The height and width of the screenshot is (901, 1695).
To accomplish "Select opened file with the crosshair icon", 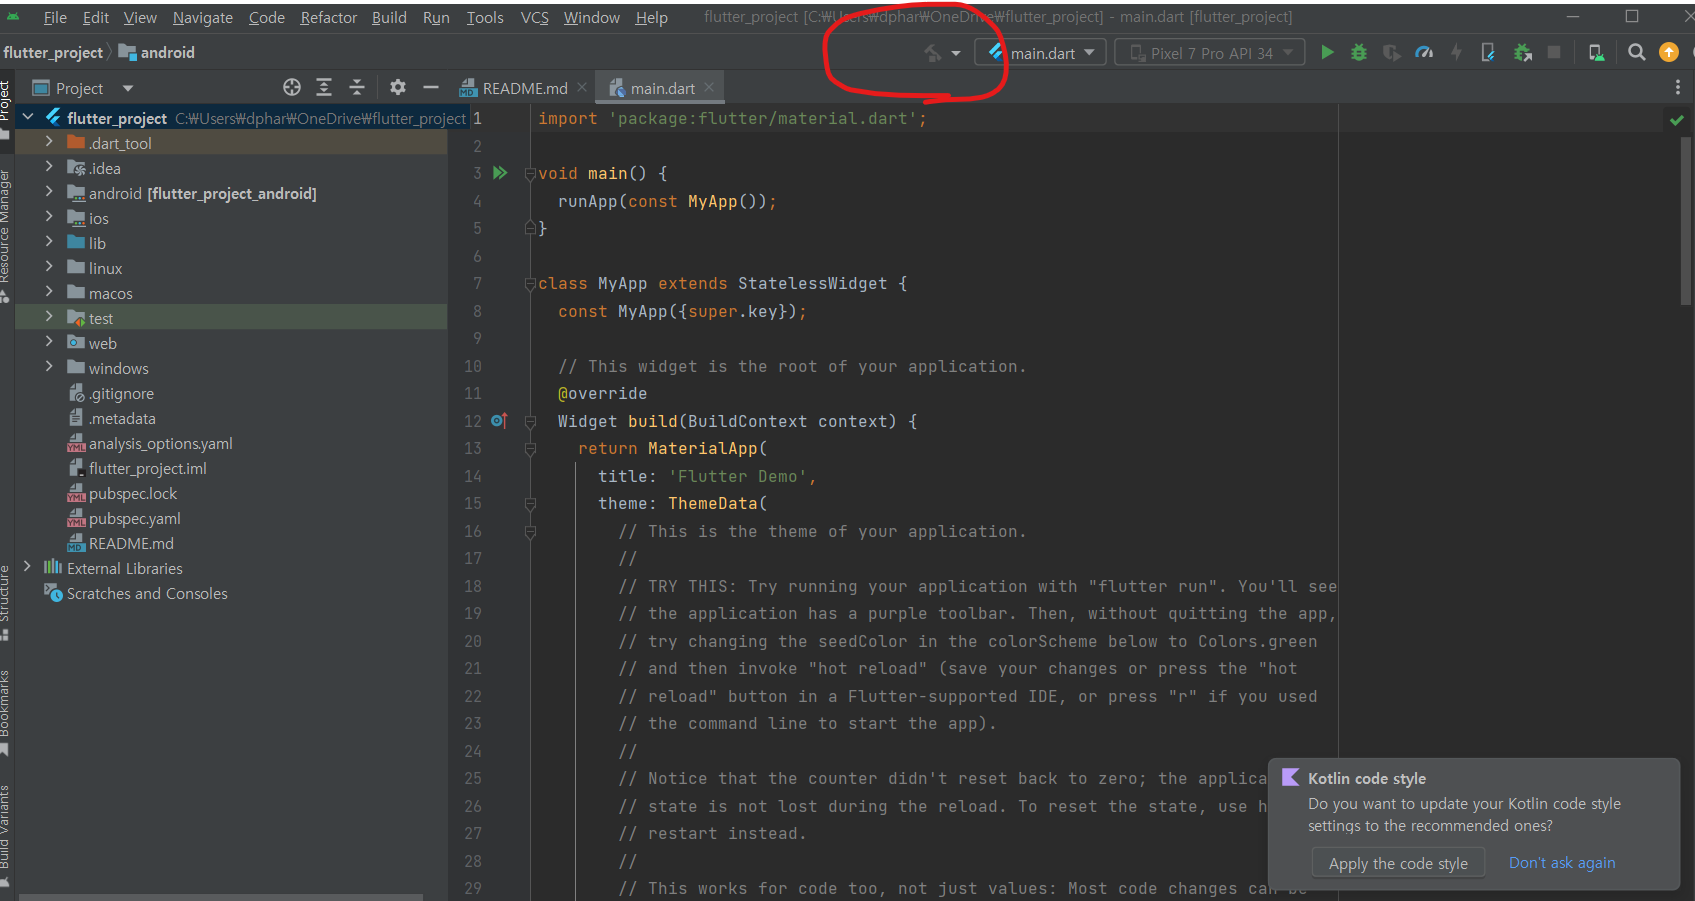I will tap(292, 88).
